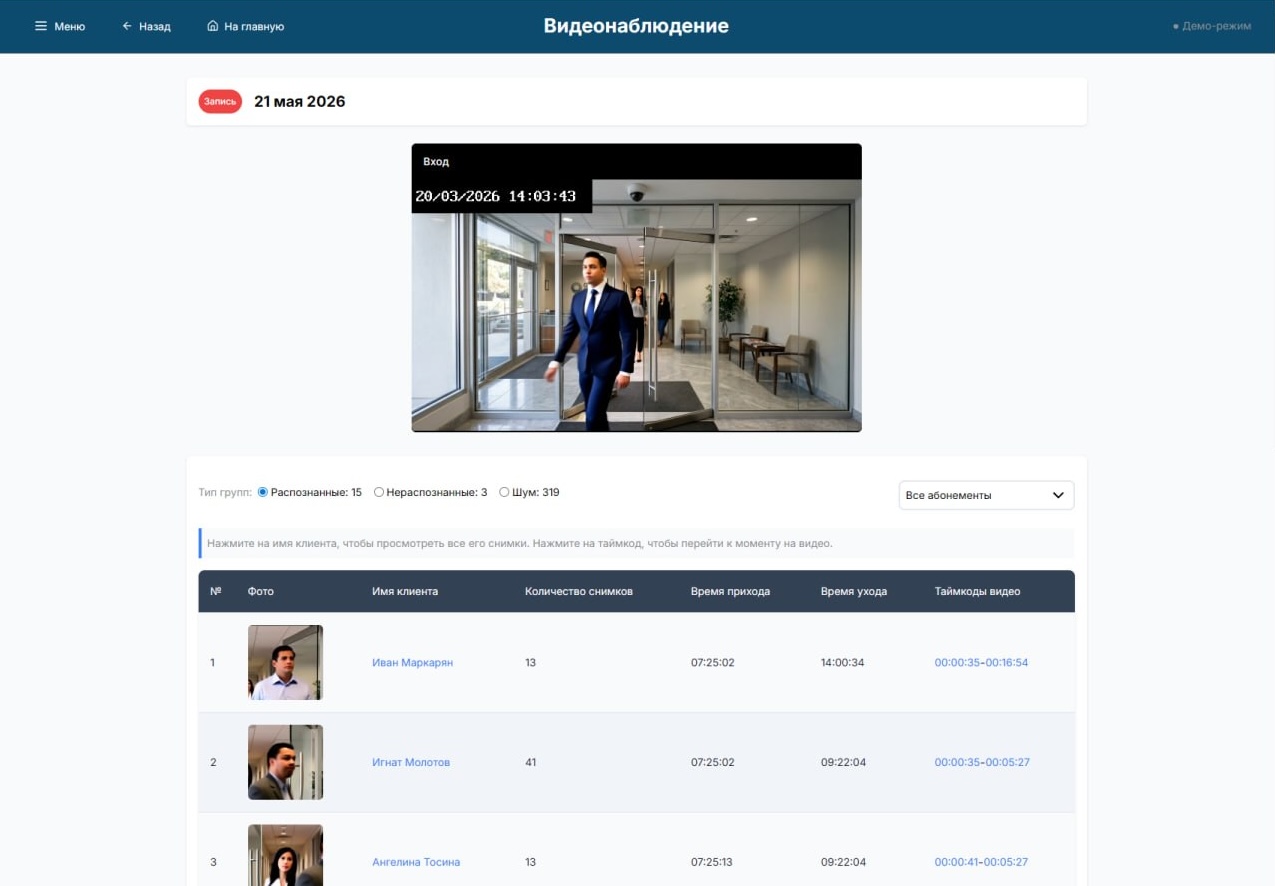Click the Таймкоды видео column header

coord(977,591)
